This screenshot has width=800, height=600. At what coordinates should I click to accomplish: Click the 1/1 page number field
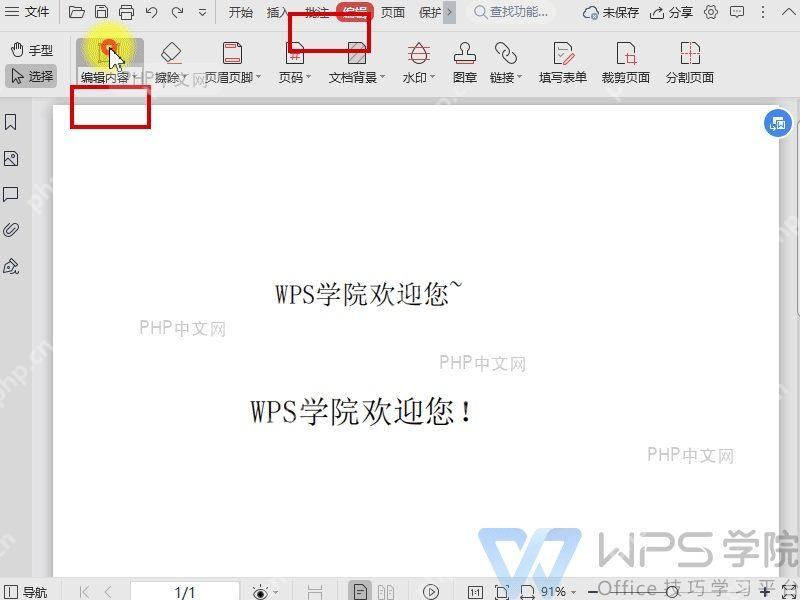tap(185, 591)
